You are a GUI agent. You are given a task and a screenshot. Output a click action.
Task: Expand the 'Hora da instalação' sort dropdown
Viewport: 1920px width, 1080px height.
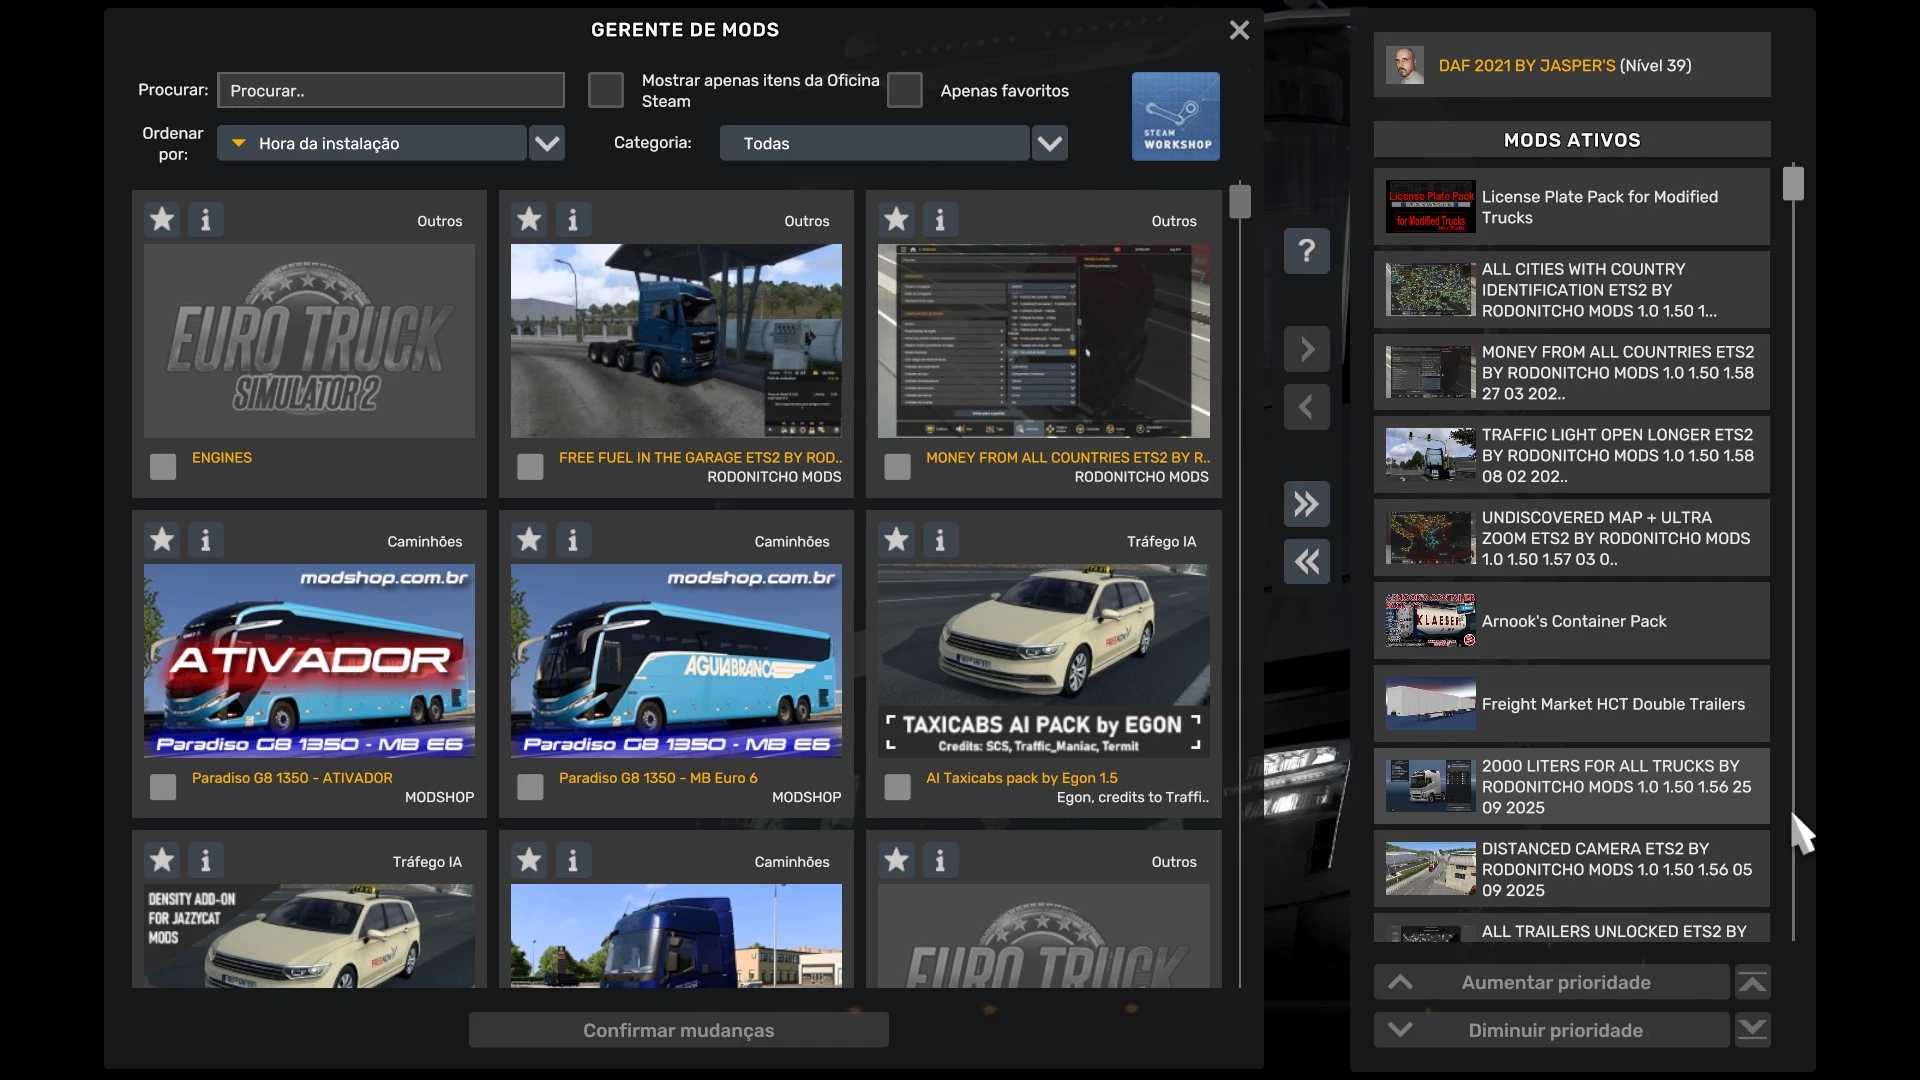point(547,143)
